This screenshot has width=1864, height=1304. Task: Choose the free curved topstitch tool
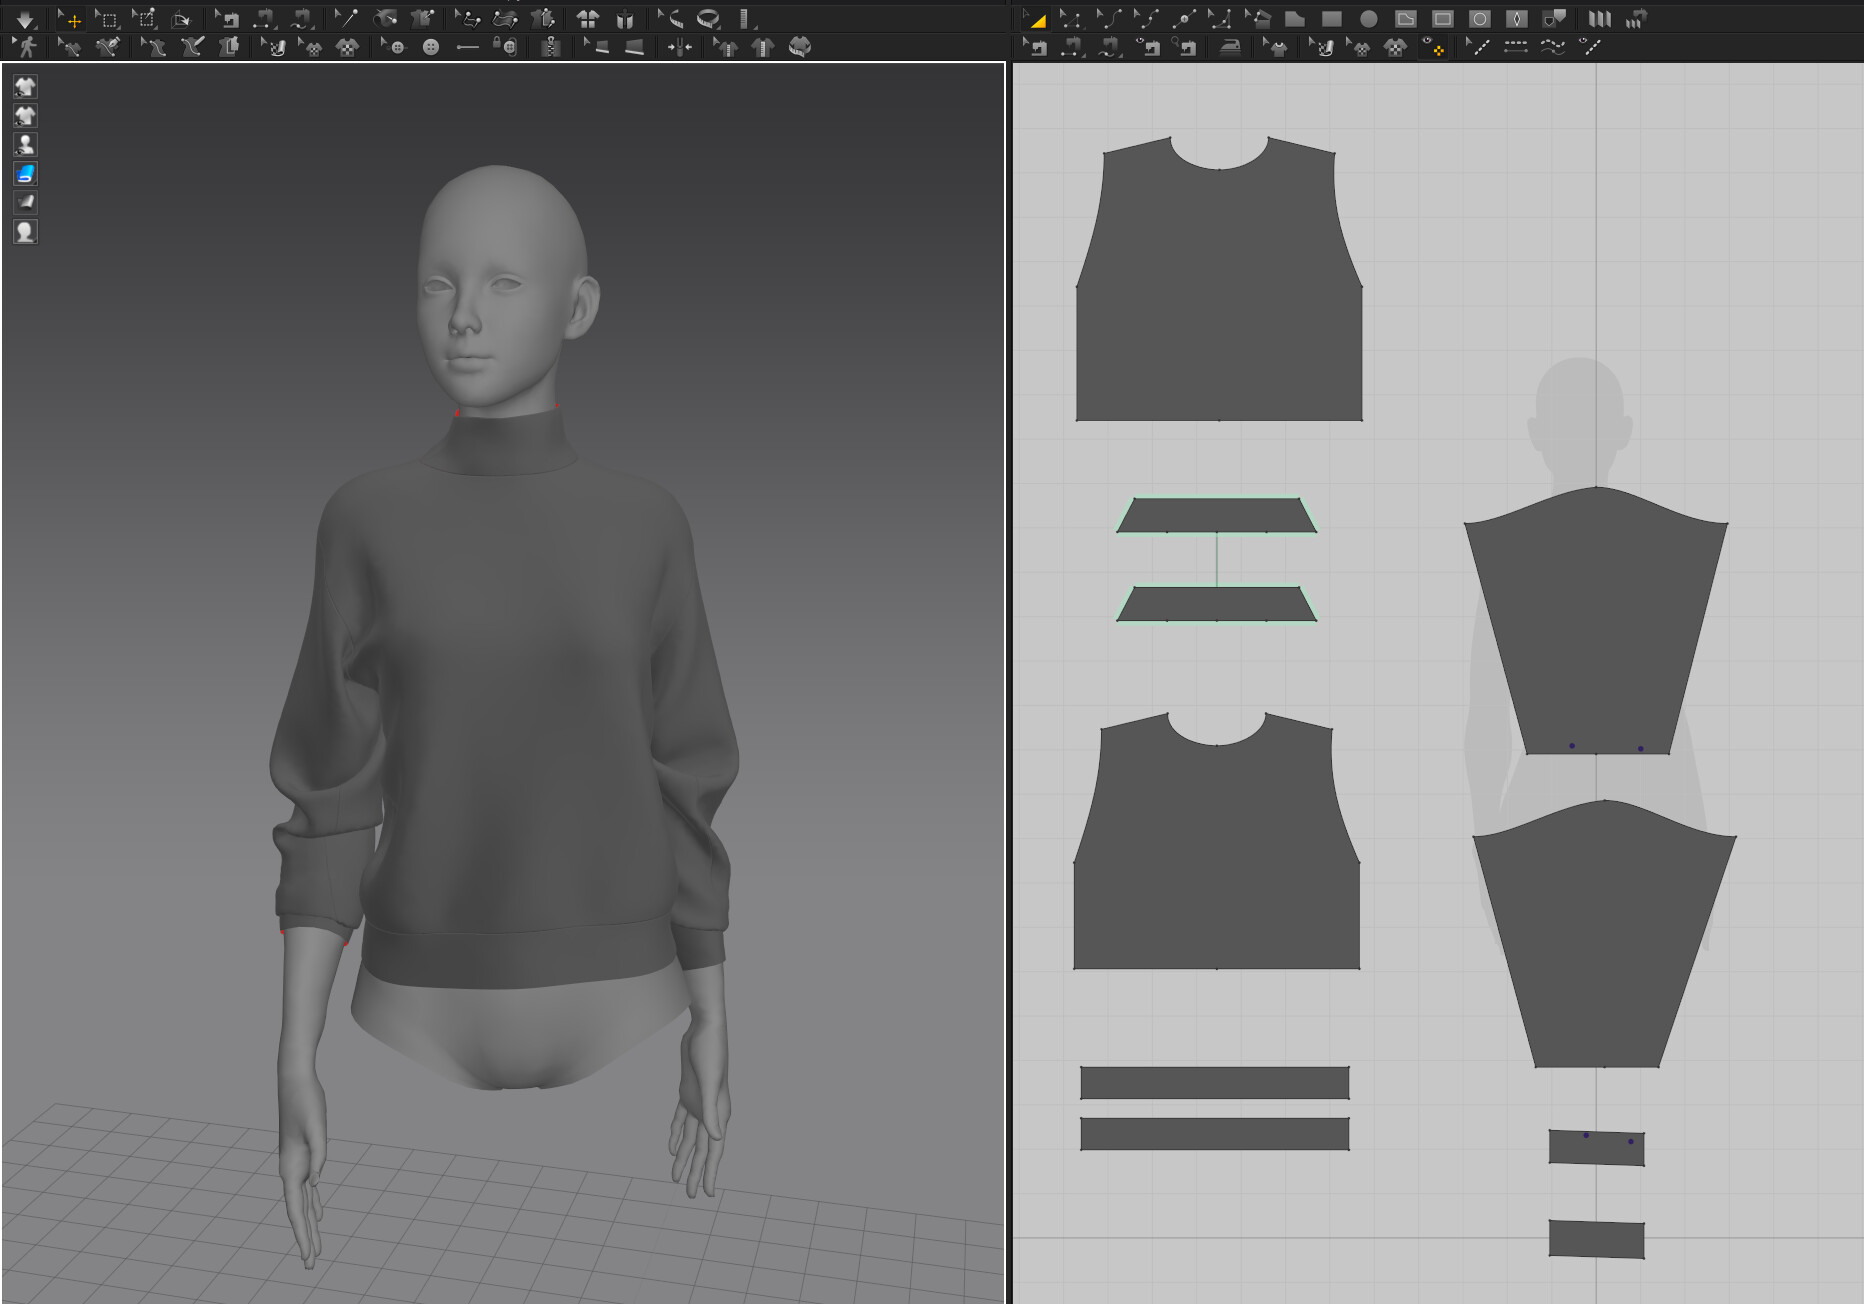point(1552,47)
